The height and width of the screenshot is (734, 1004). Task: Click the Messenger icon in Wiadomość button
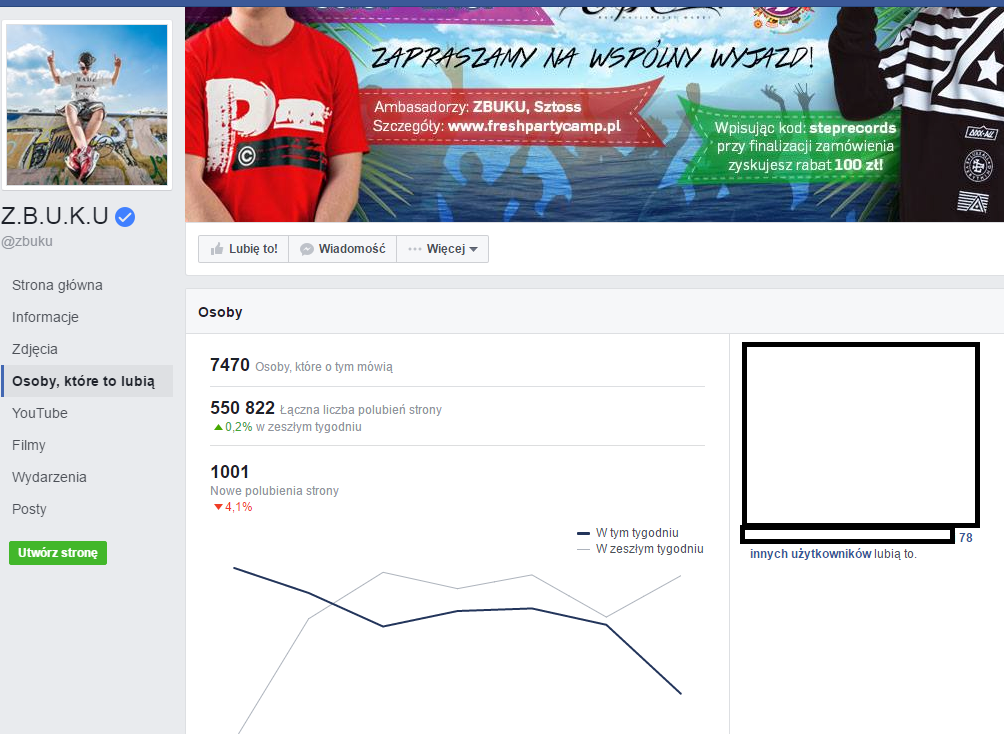(307, 249)
